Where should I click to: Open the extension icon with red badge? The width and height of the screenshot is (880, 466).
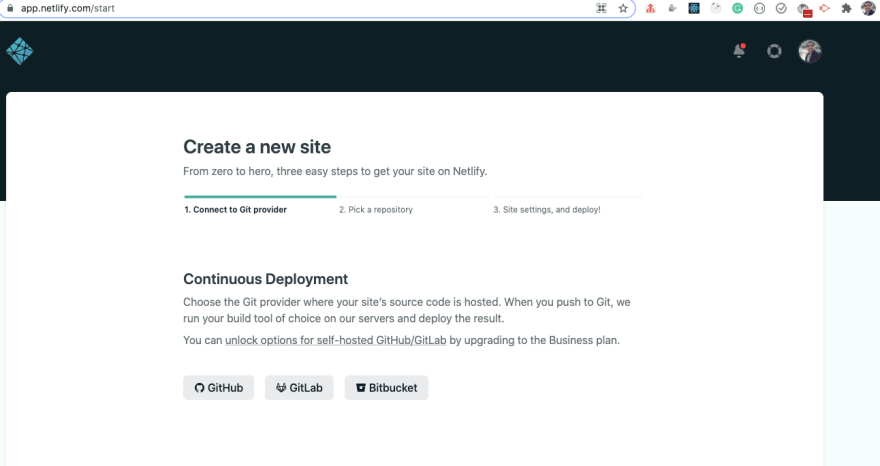coord(804,10)
